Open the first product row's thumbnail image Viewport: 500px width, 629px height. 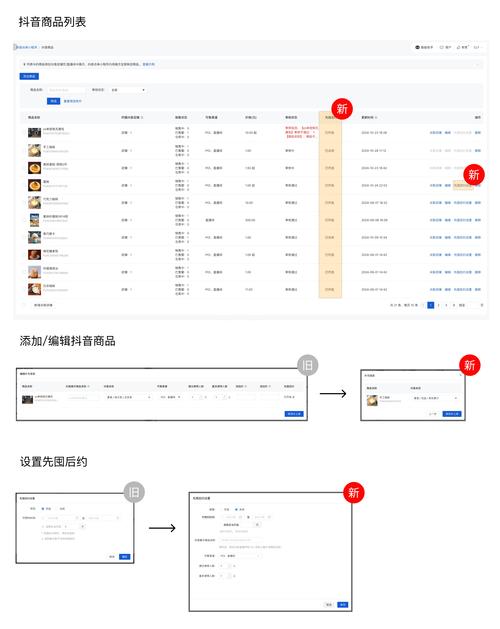pos(35,132)
